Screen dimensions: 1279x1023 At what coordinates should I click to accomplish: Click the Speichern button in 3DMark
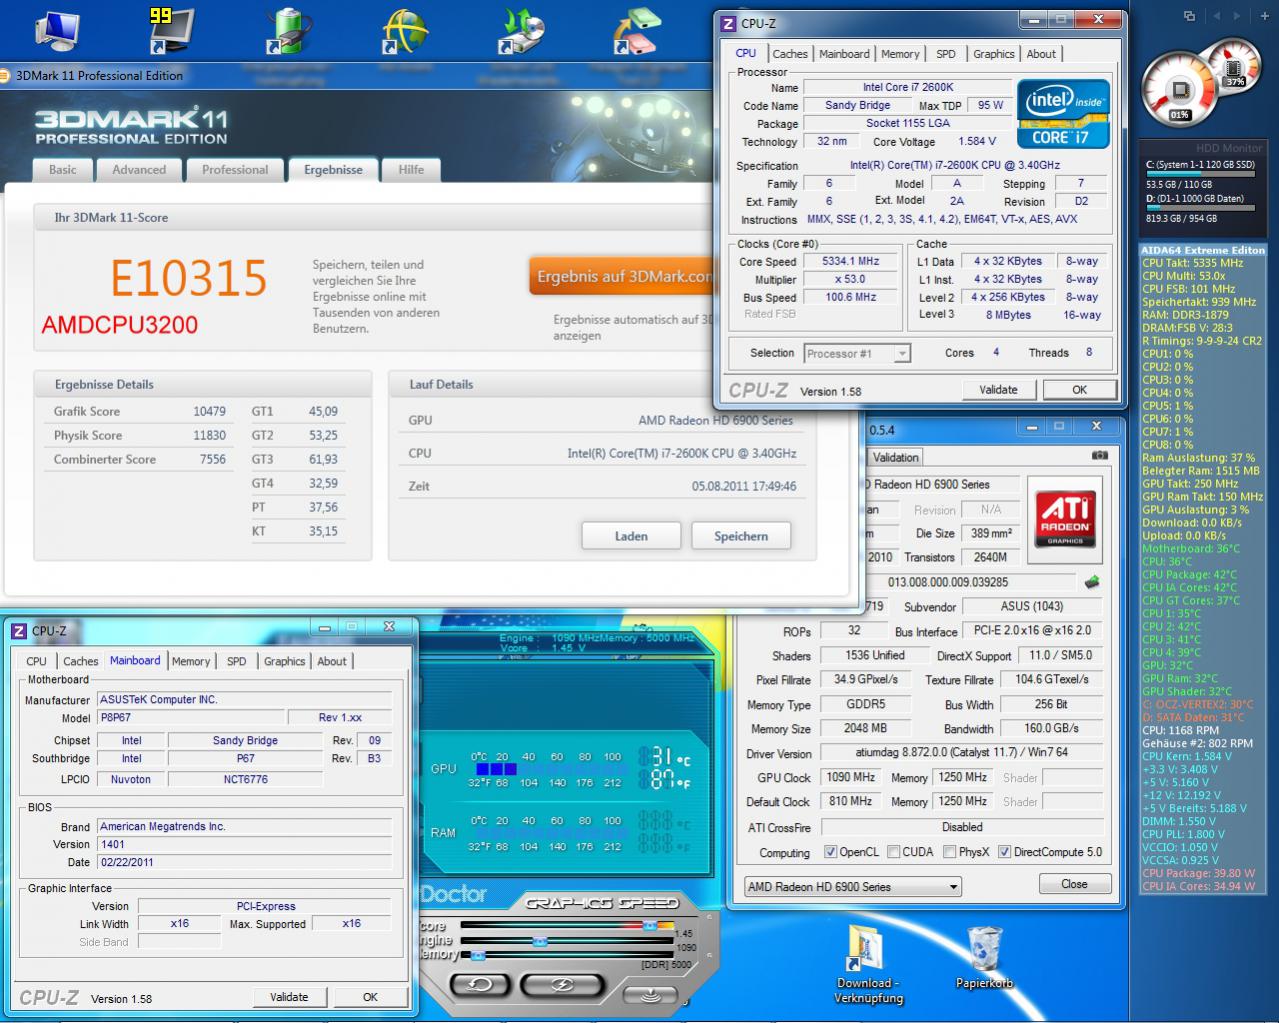pos(741,536)
